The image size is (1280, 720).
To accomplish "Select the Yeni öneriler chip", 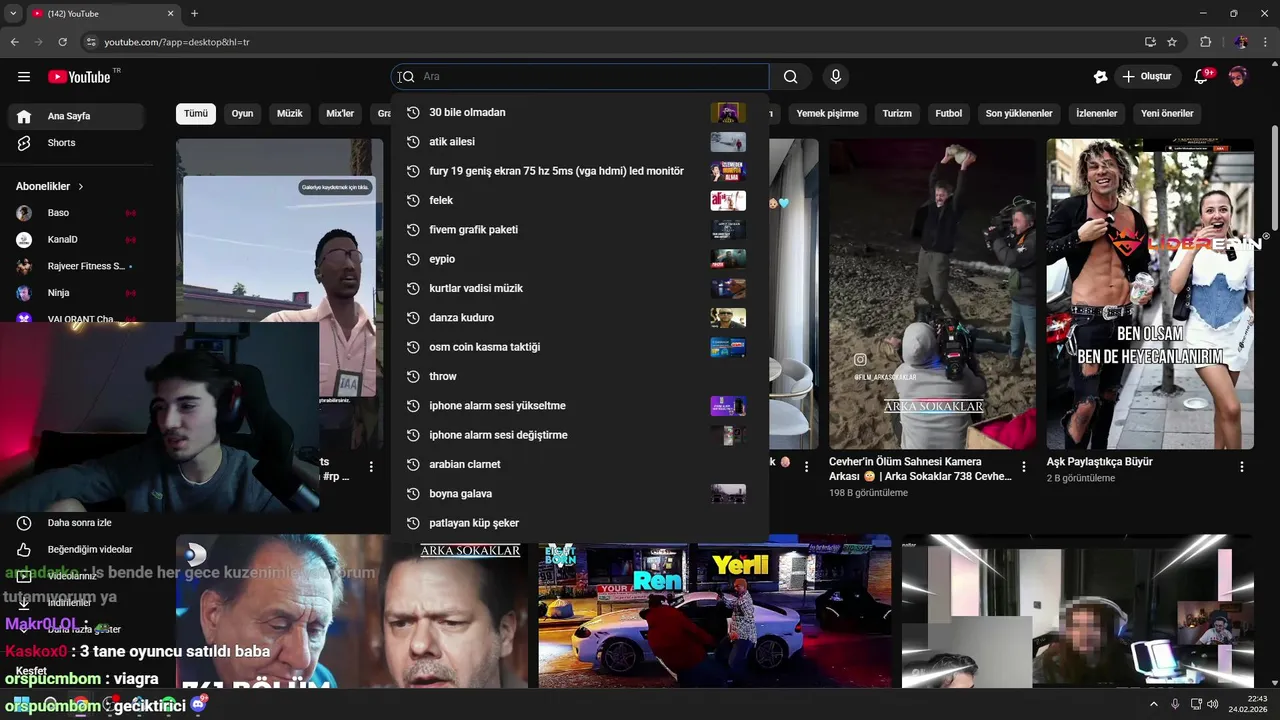I will 1167,113.
